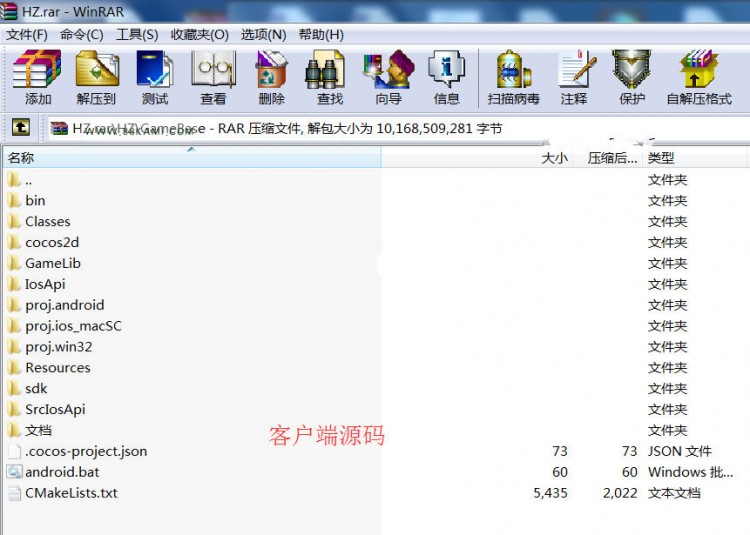
Task: Click the 'Windows 批...' type cell
Action: tap(690, 472)
